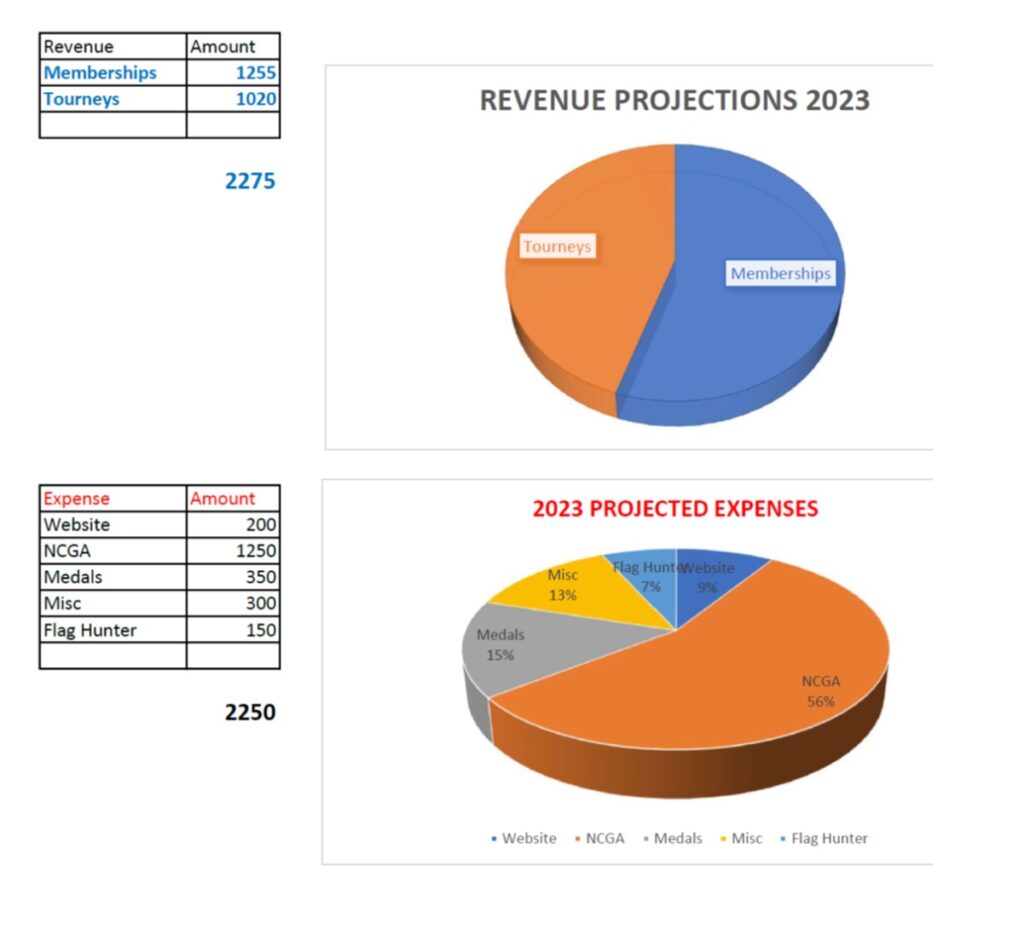Select the Misc amount cell showing 300
The image size is (1024, 952).
coord(233,604)
